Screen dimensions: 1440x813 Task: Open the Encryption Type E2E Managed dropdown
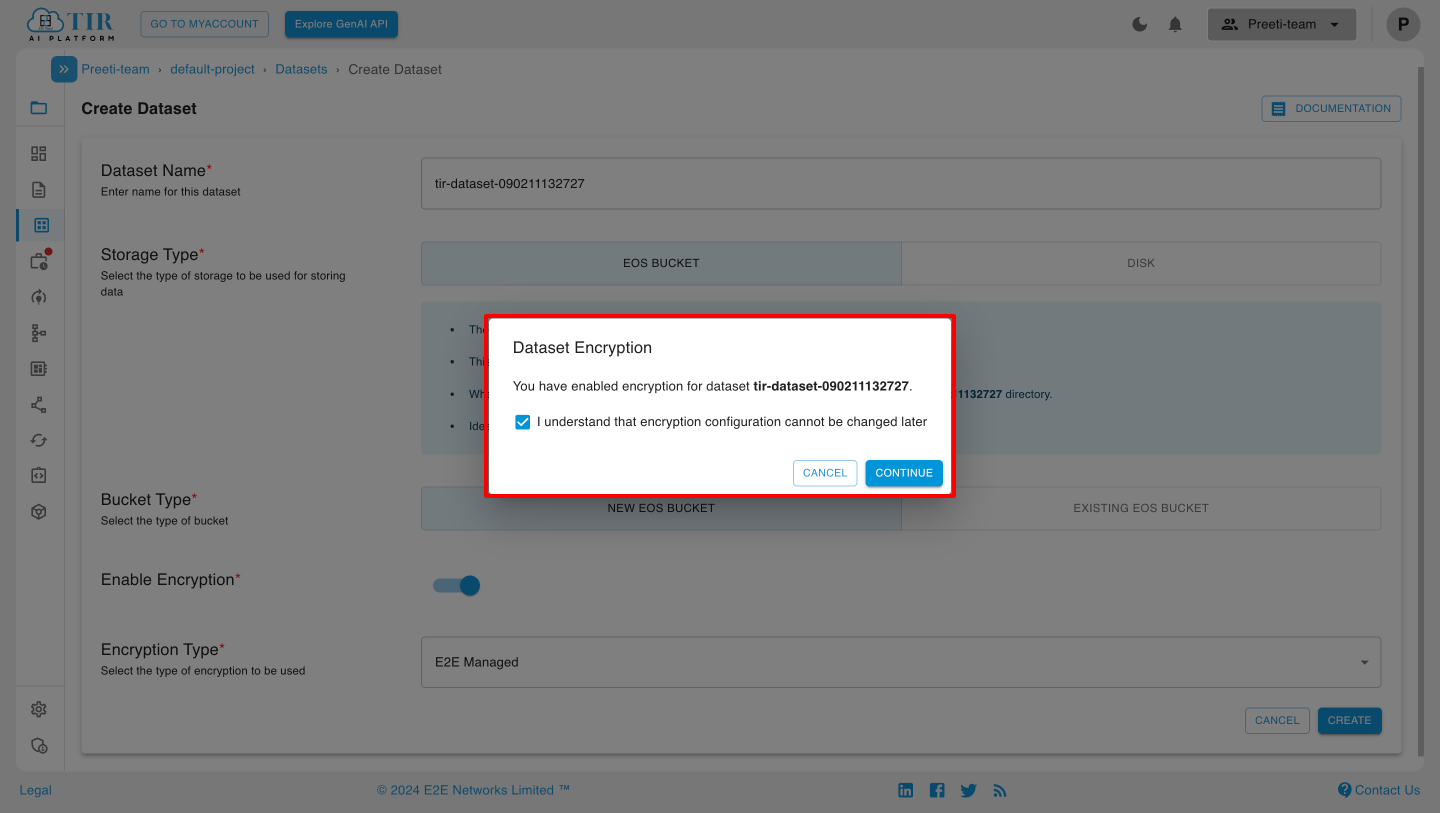(x=901, y=662)
